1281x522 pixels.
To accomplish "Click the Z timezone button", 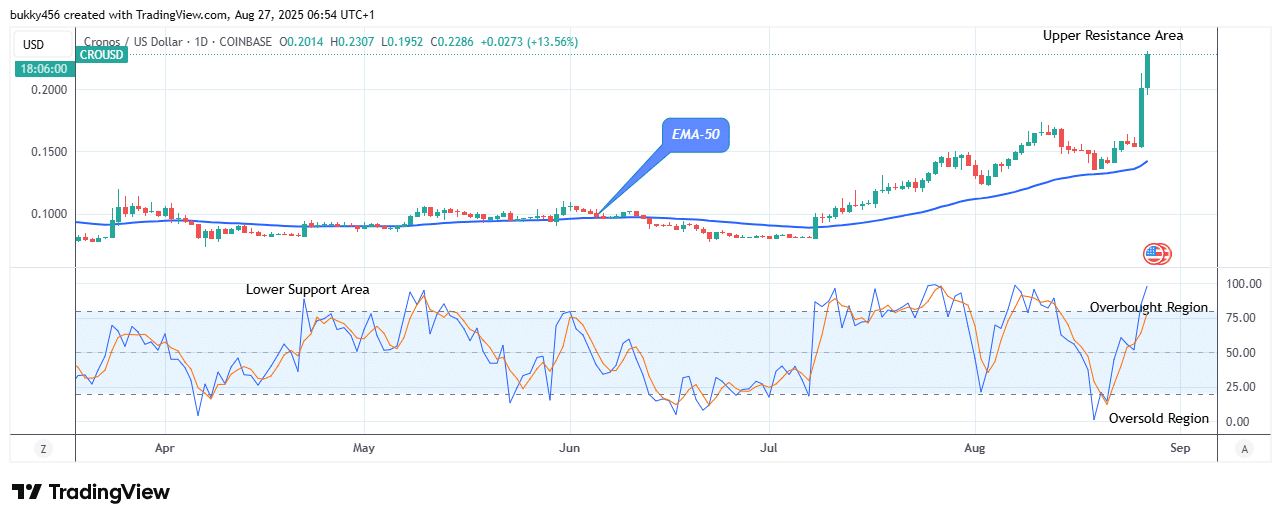I will pyautogui.click(x=43, y=450).
